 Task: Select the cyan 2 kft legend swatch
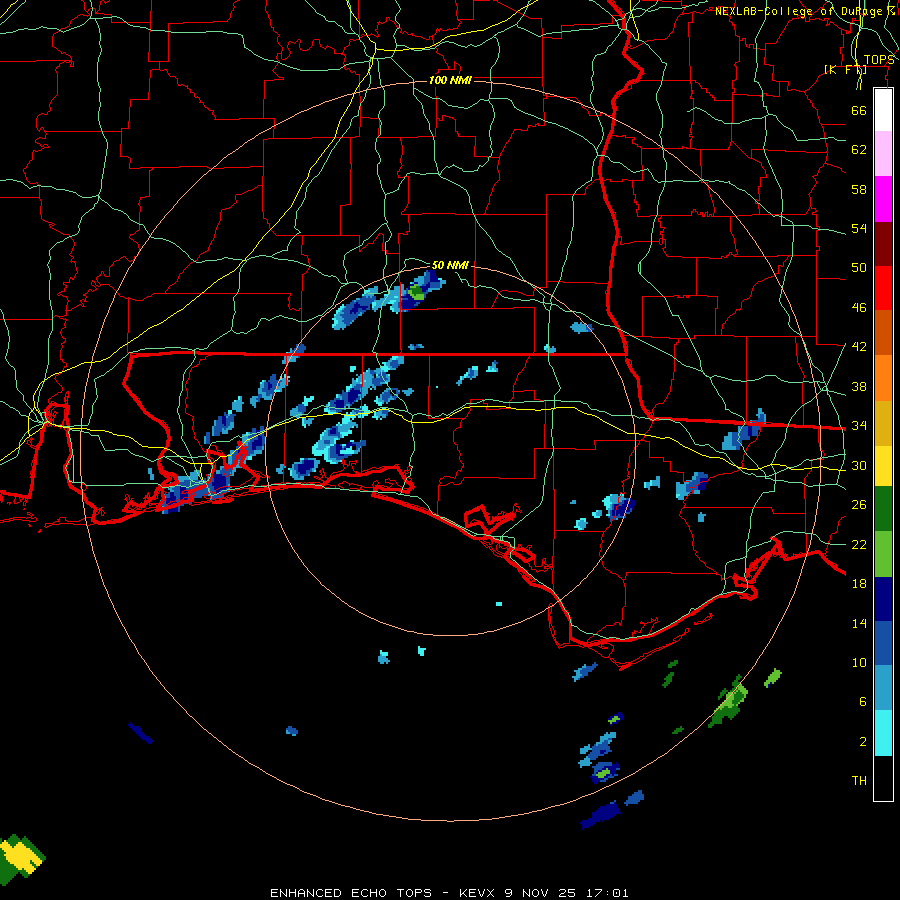[x=883, y=733]
